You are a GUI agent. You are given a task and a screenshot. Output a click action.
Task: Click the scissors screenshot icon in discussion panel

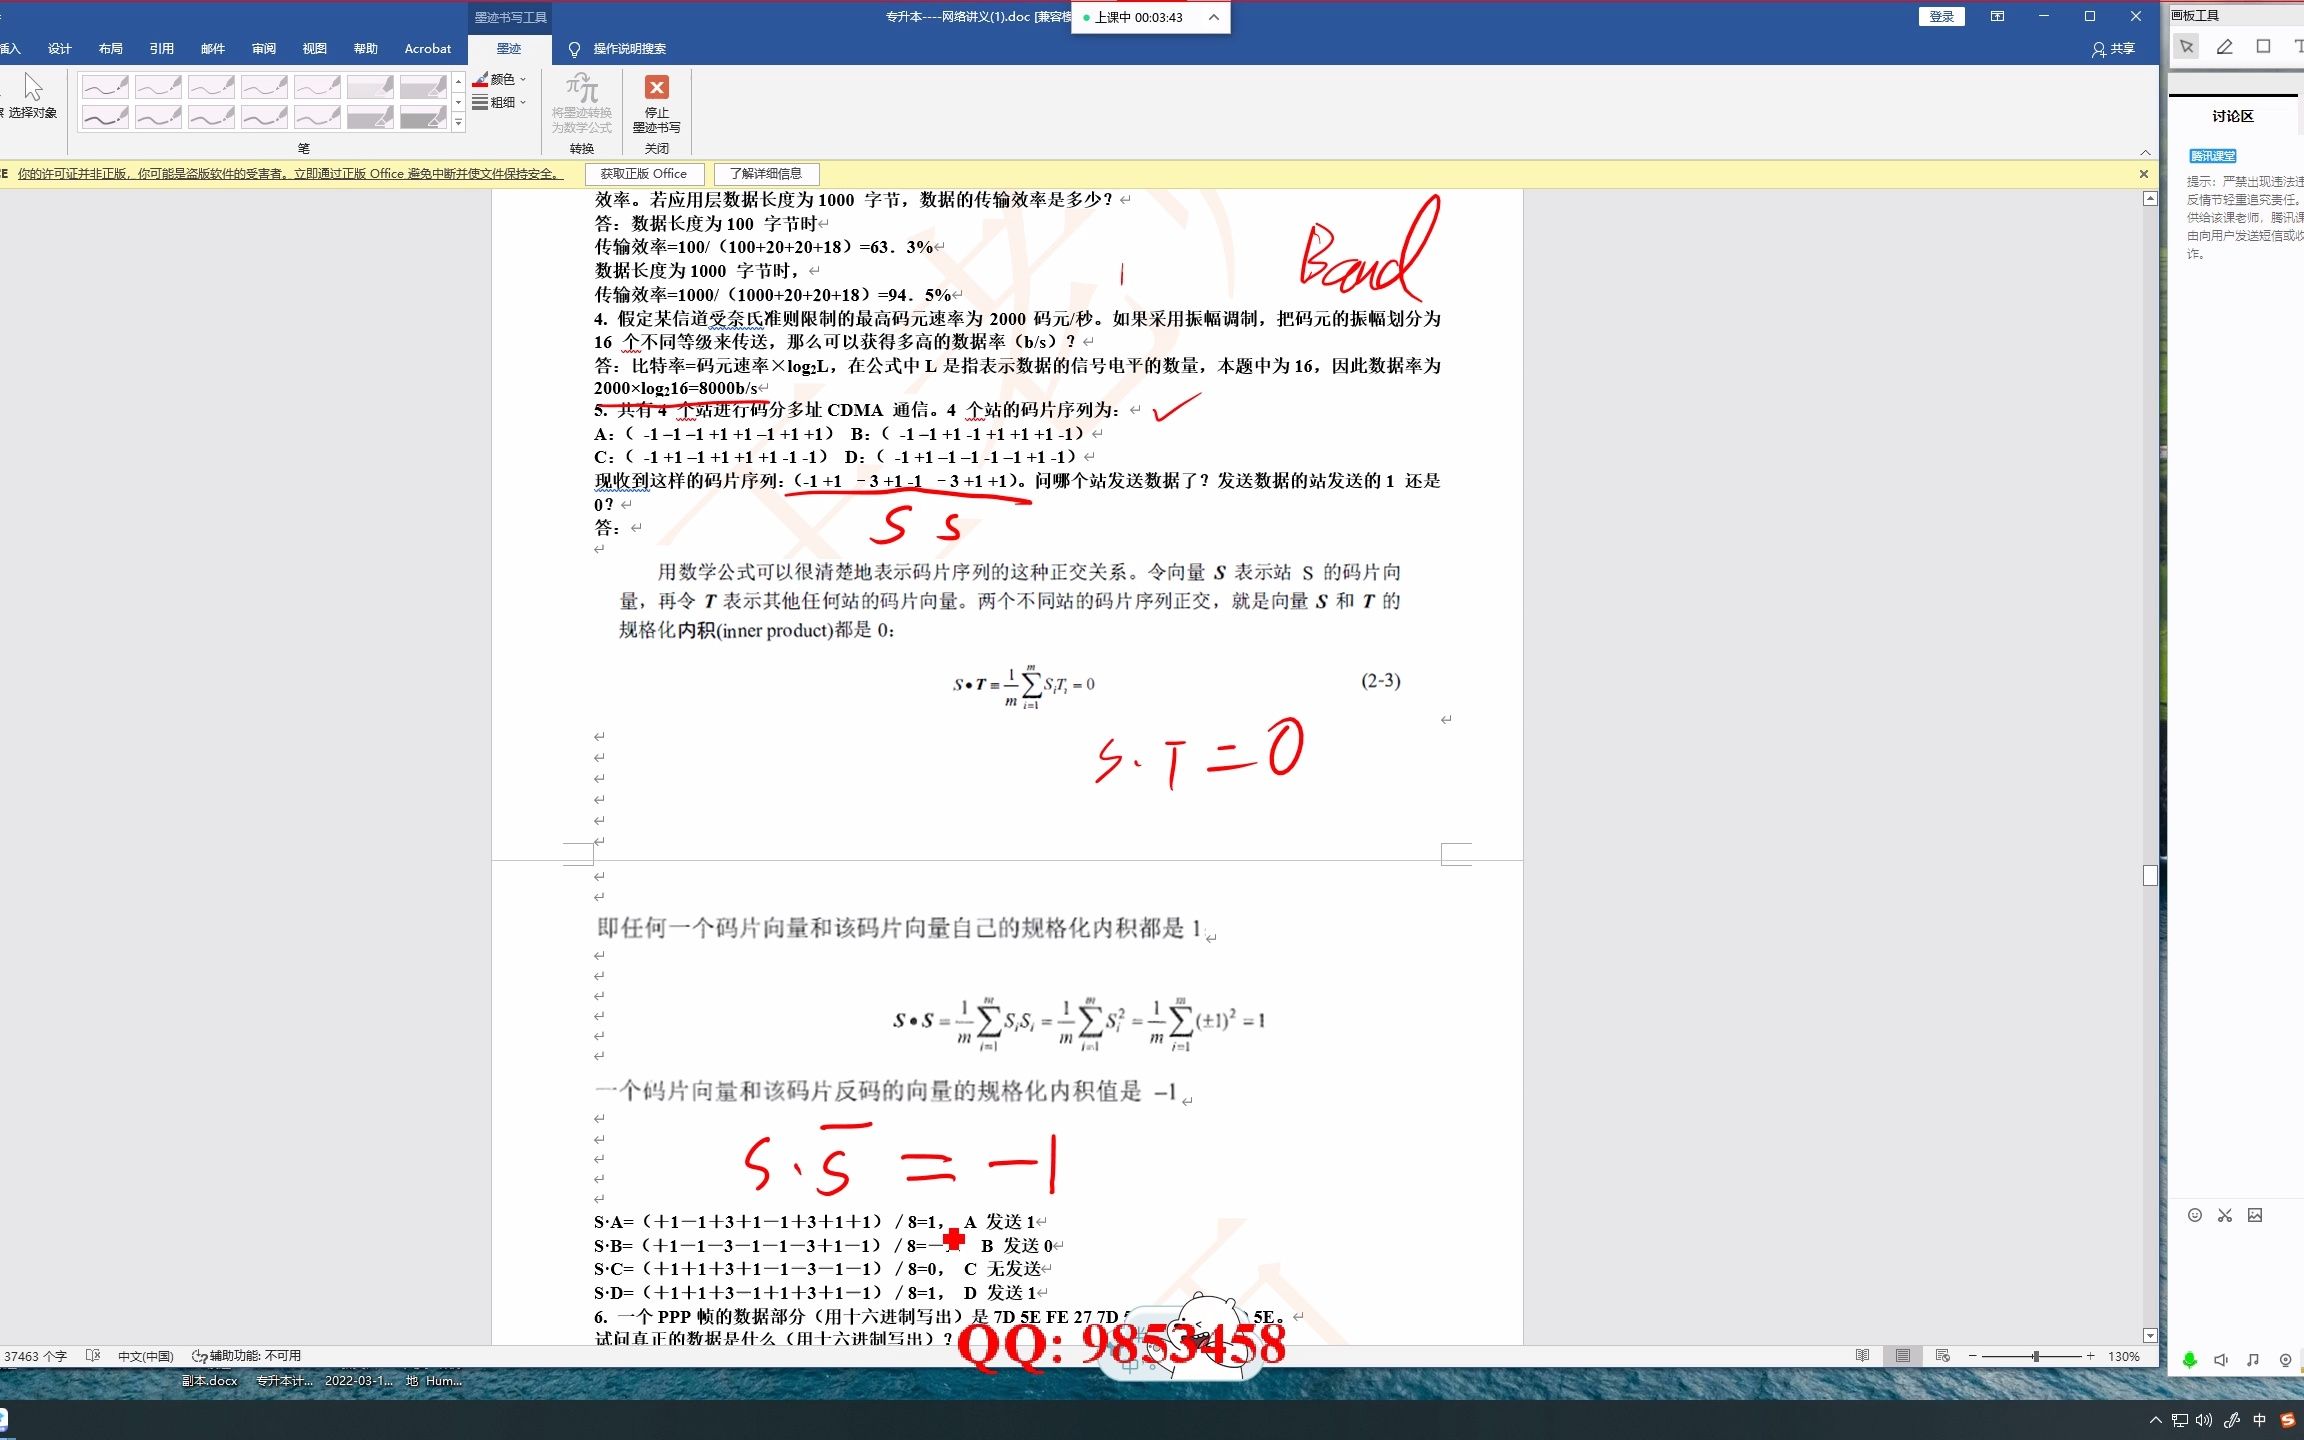[x=2225, y=1215]
